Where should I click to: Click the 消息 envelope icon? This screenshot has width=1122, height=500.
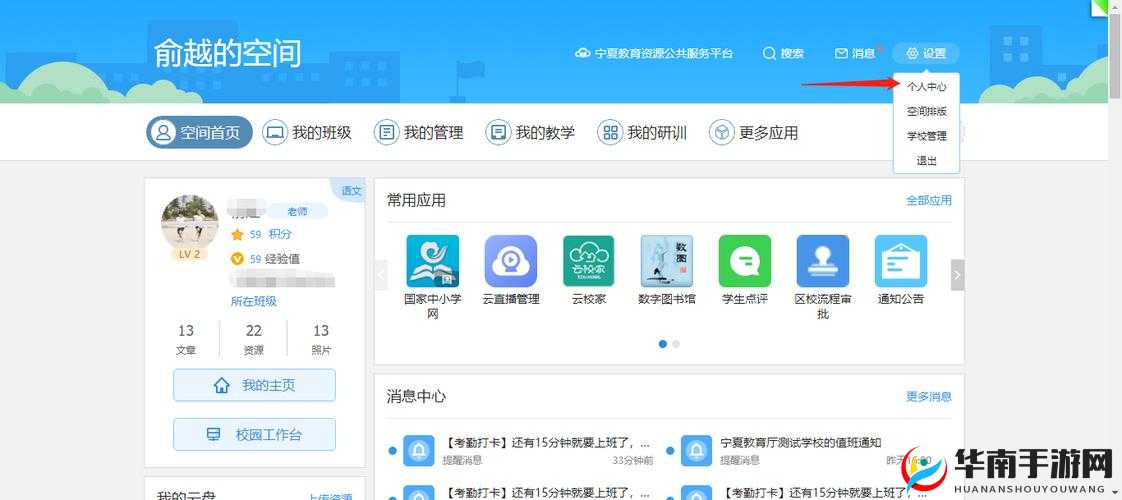pos(842,54)
